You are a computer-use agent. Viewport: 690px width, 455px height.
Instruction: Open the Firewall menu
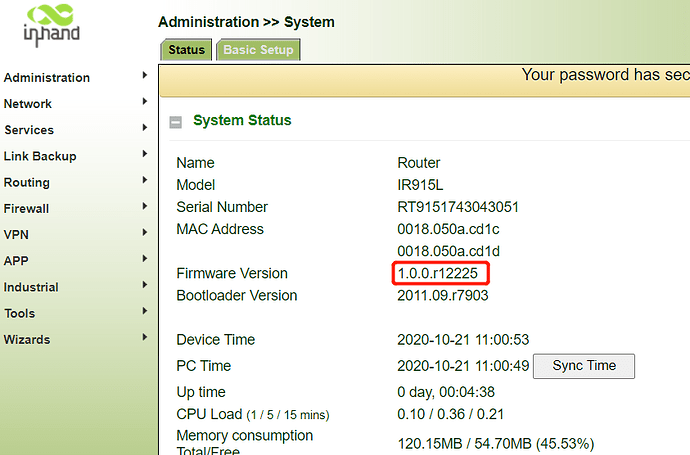coord(27,209)
